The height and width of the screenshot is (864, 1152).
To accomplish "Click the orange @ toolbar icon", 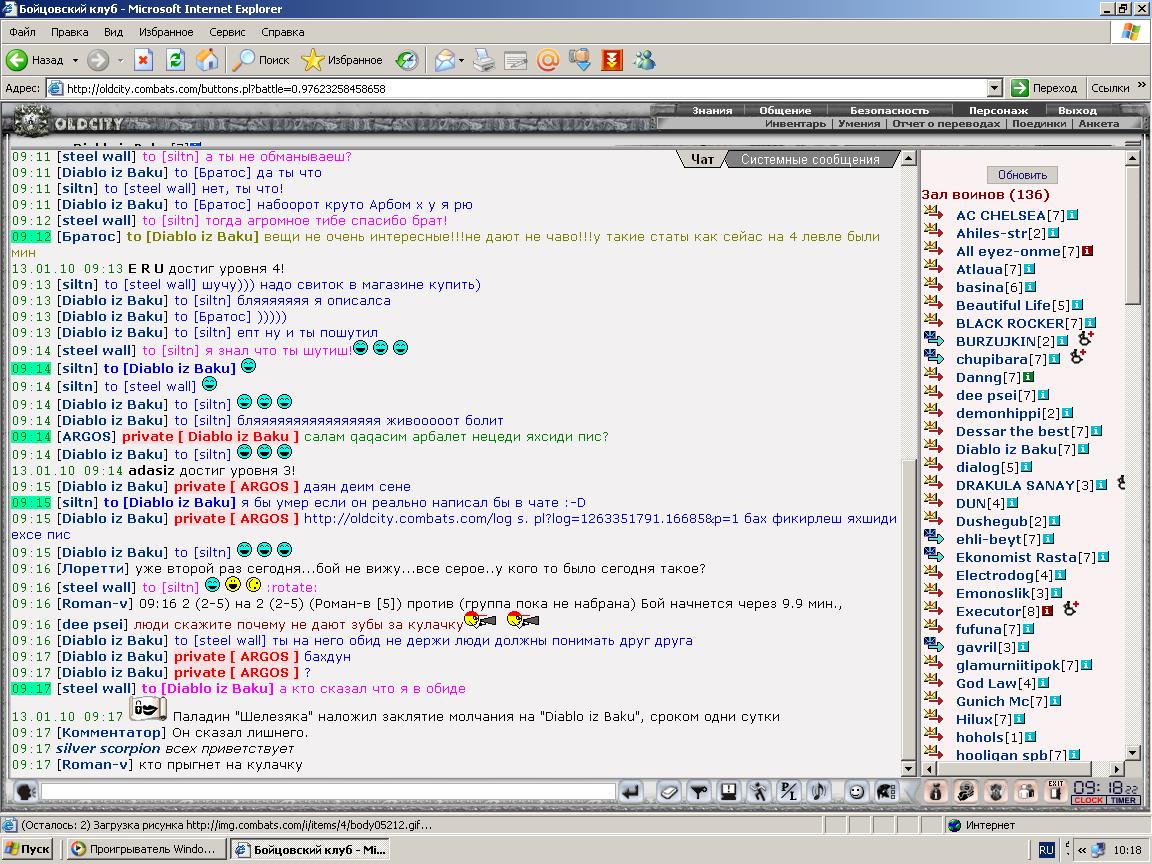I will click(547, 60).
